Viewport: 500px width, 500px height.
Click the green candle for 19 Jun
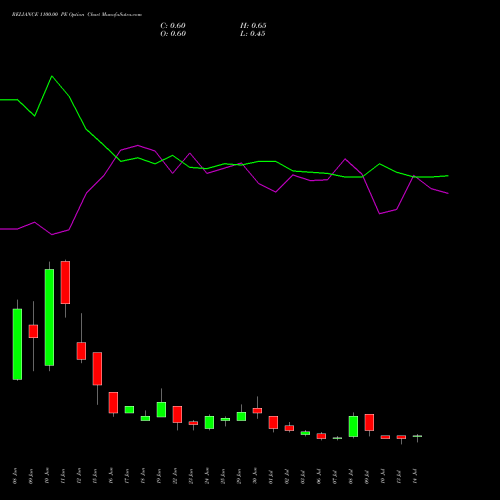pos(161,410)
